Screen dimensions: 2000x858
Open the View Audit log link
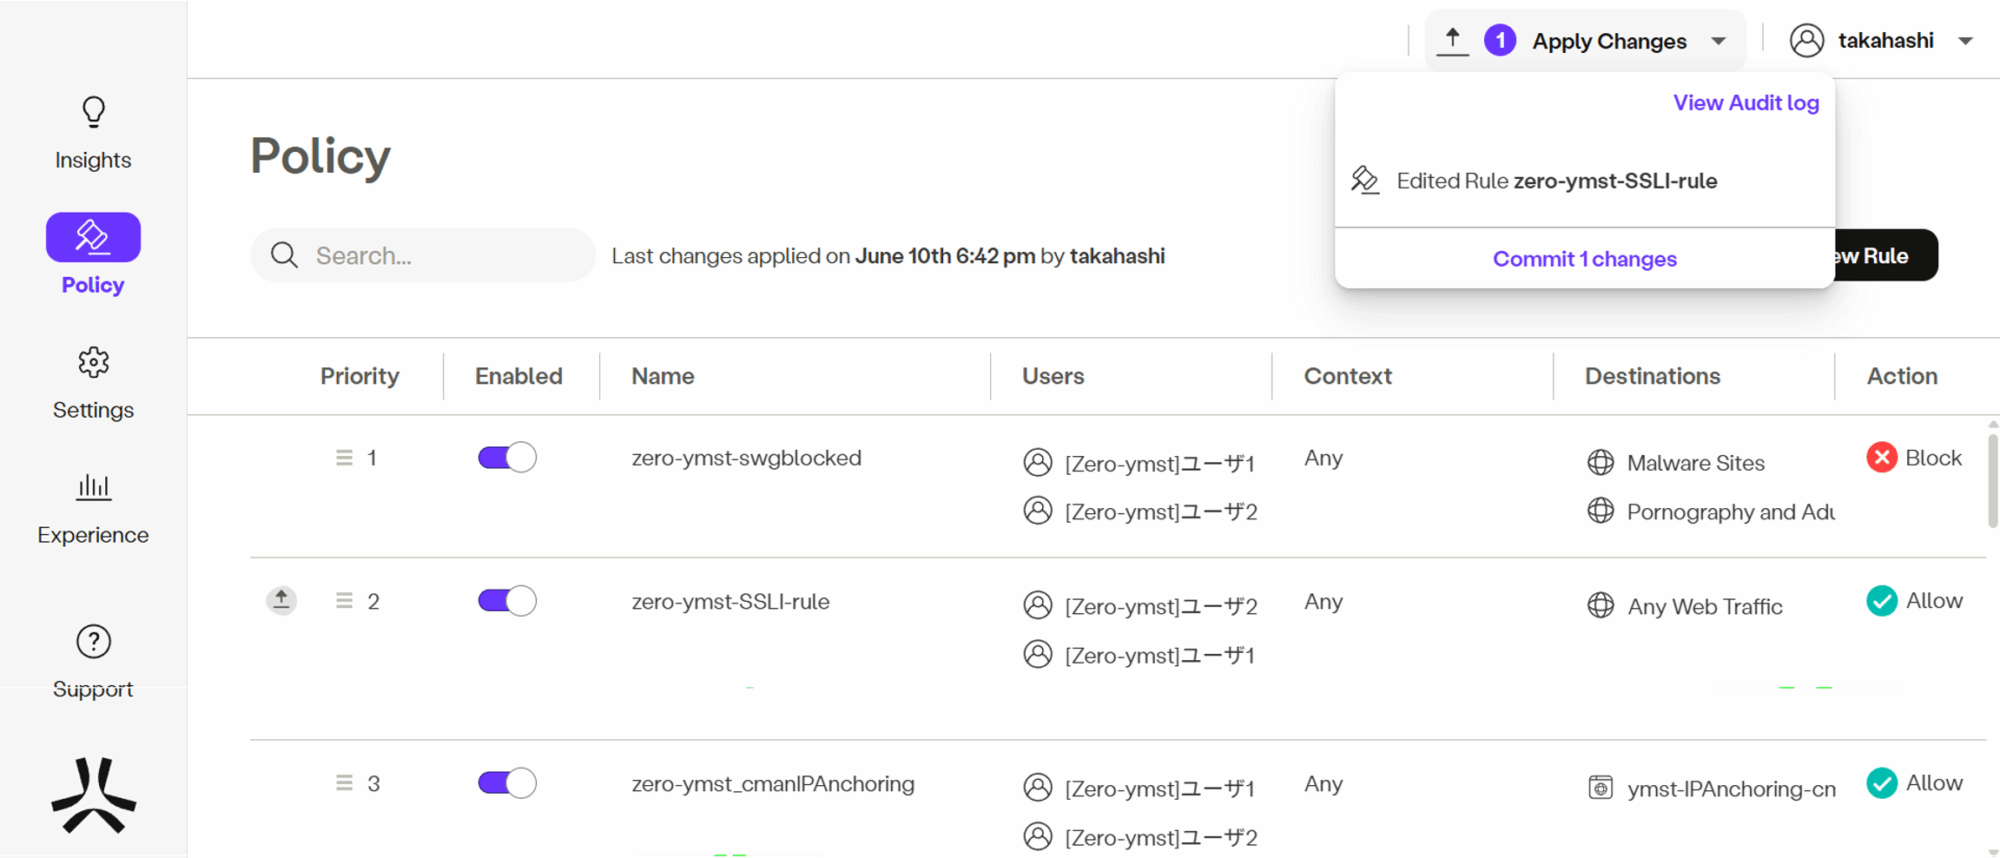pos(1745,103)
